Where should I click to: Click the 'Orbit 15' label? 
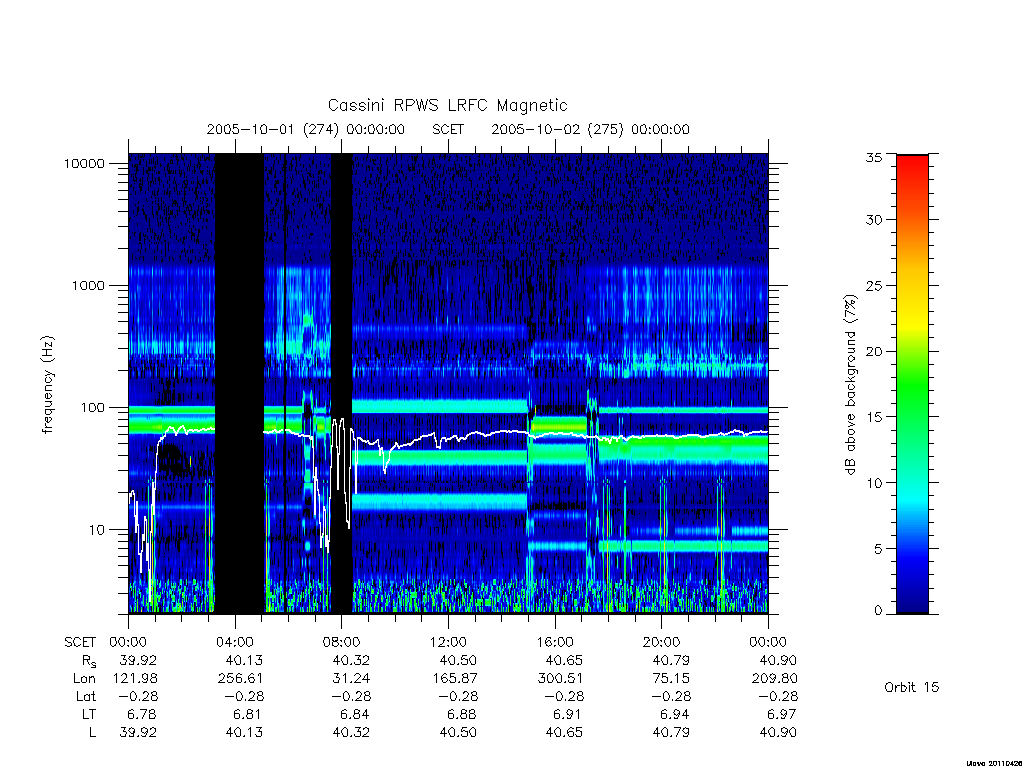(x=911, y=687)
